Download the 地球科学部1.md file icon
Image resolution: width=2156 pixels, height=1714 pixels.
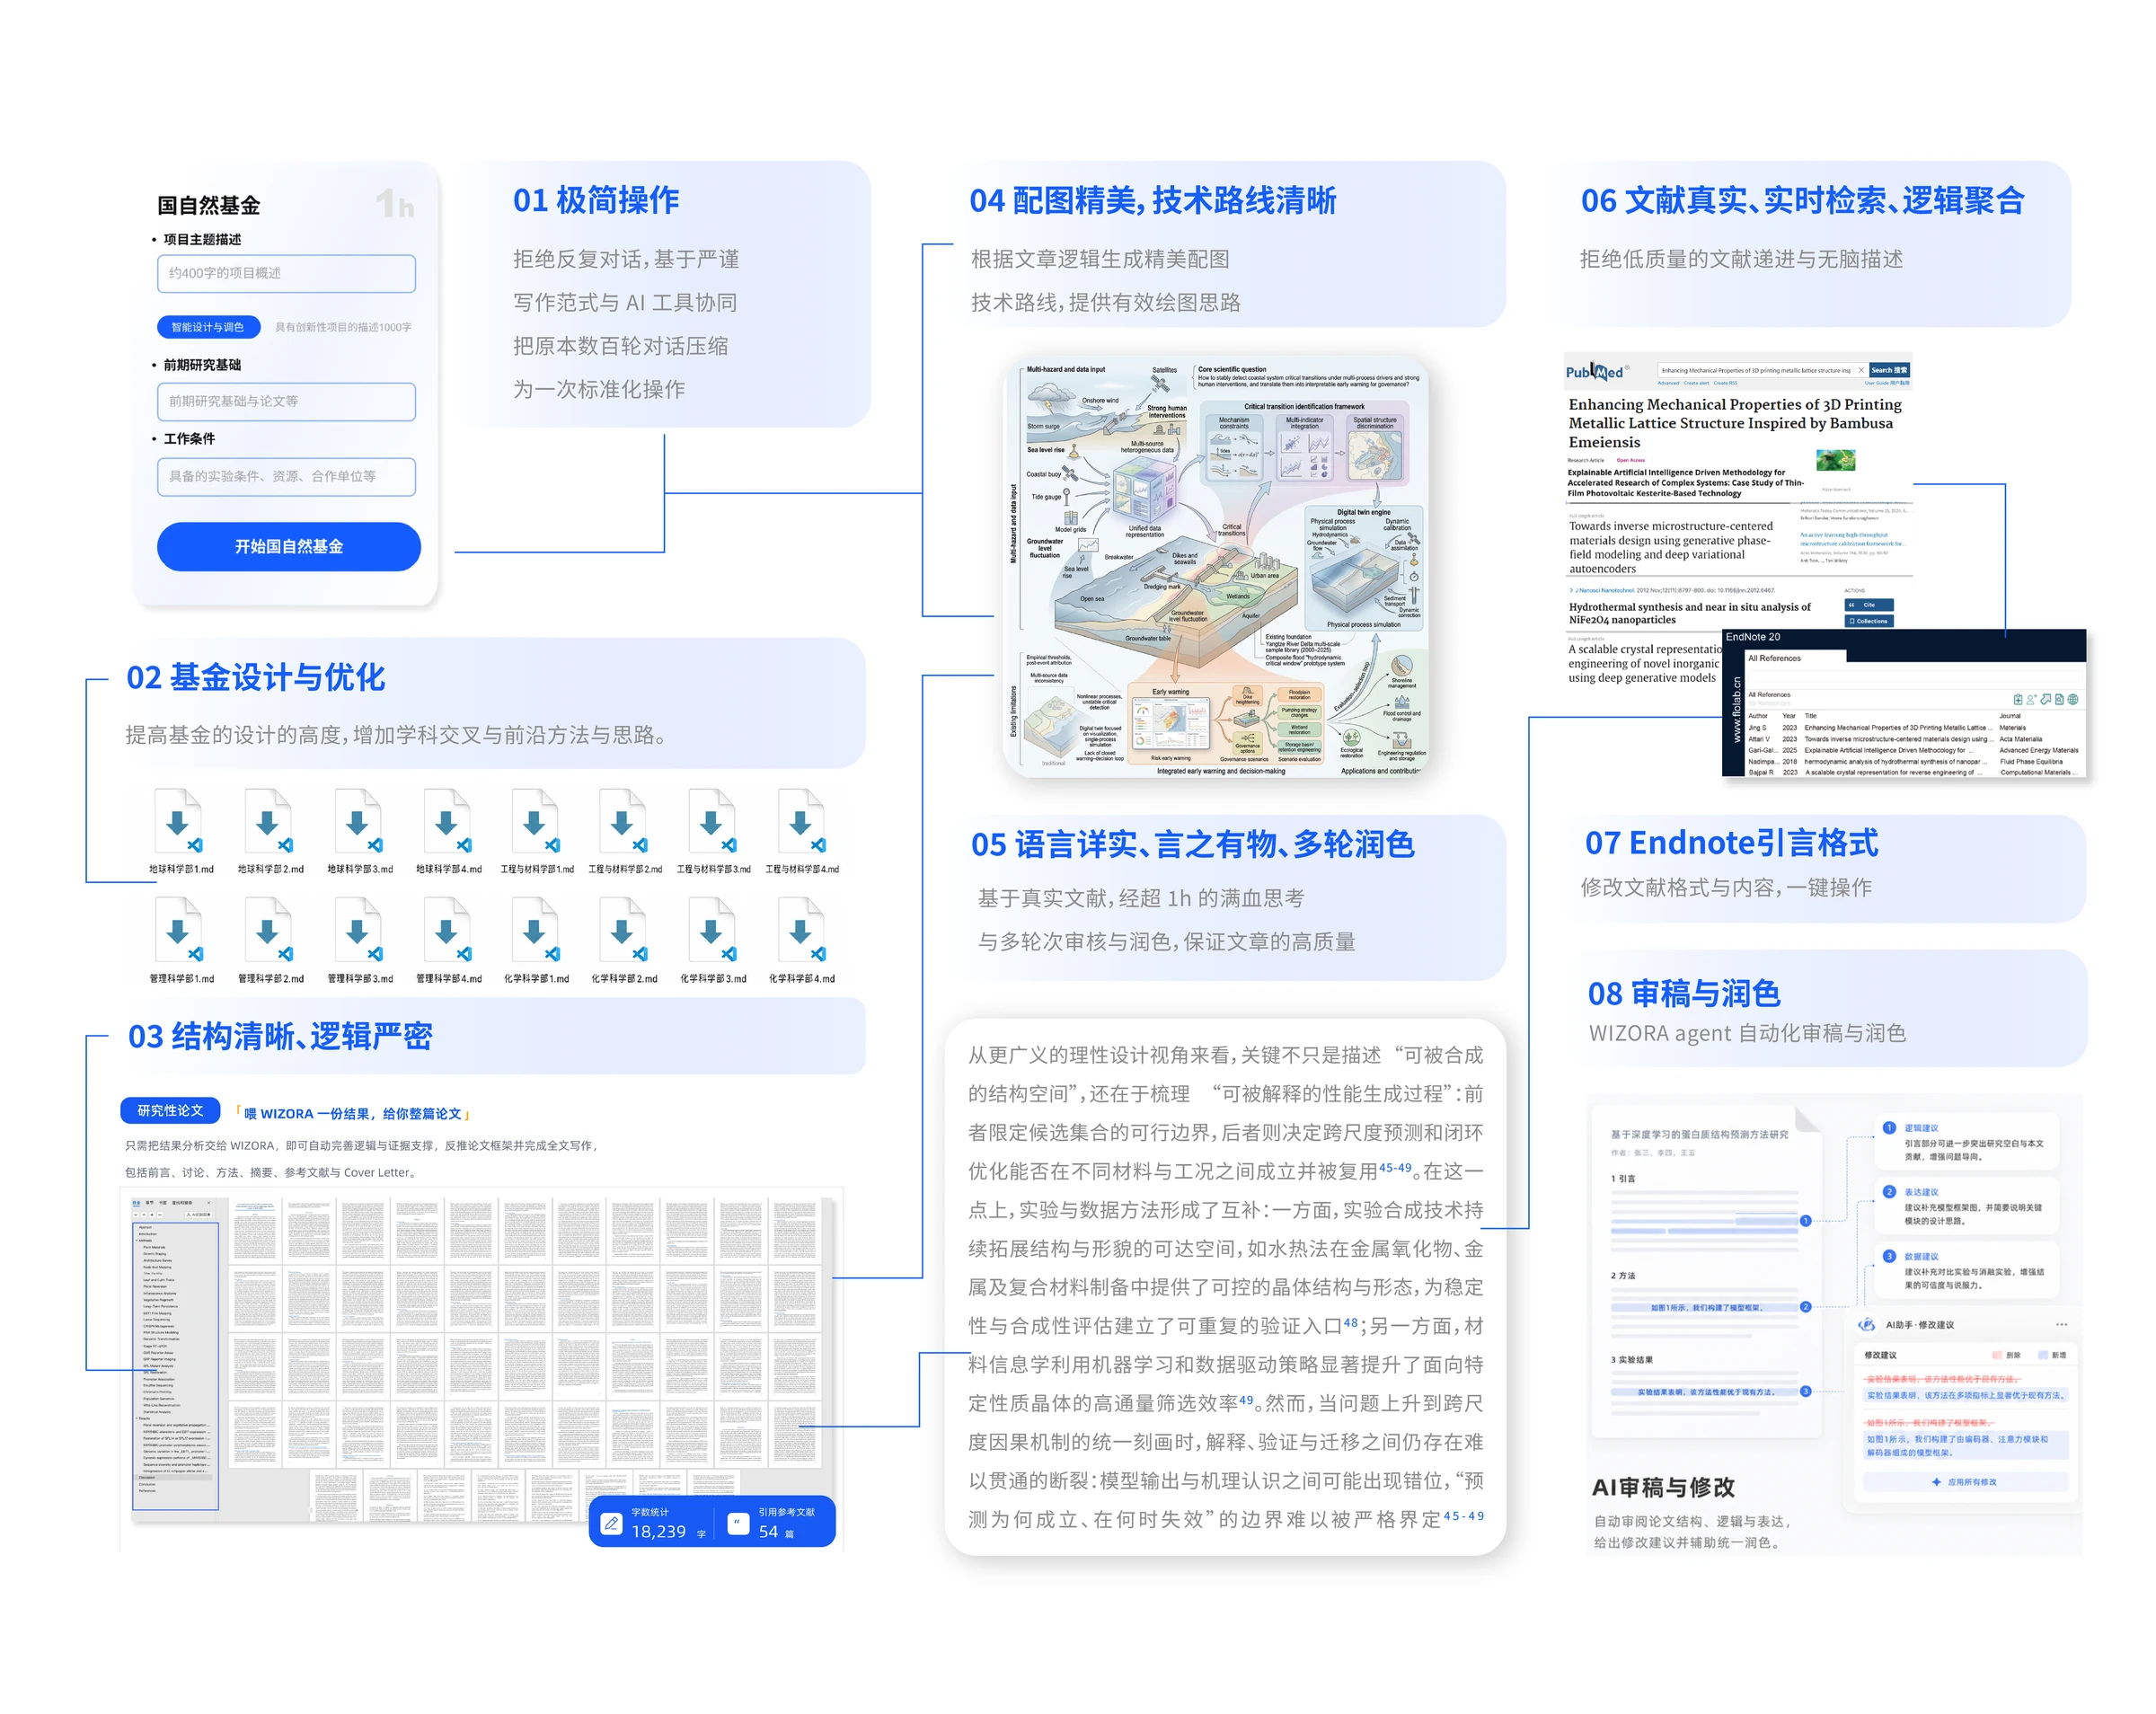pyautogui.click(x=179, y=820)
